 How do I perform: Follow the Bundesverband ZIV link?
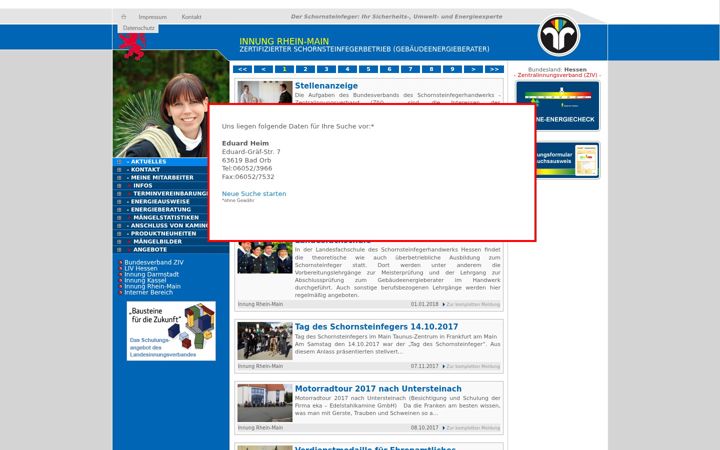coord(154,262)
